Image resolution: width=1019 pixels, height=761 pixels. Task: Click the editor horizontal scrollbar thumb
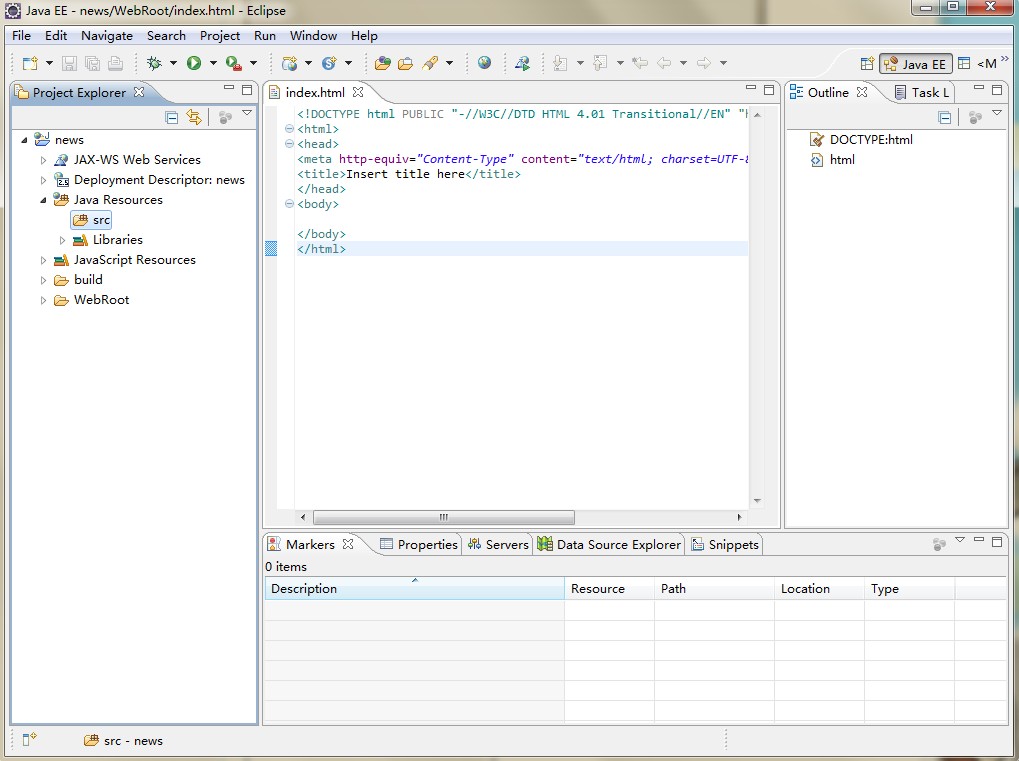click(x=443, y=518)
